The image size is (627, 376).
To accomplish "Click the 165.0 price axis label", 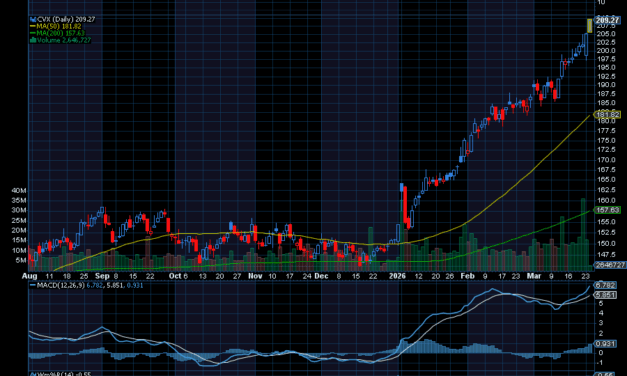I will (x=606, y=180).
